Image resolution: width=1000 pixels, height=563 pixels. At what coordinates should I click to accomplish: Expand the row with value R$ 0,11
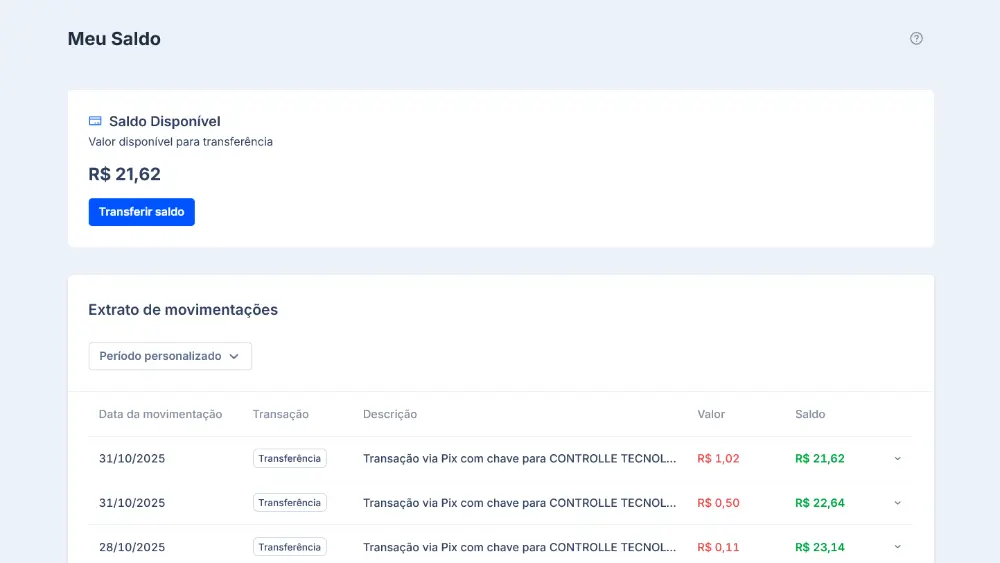coord(897,547)
